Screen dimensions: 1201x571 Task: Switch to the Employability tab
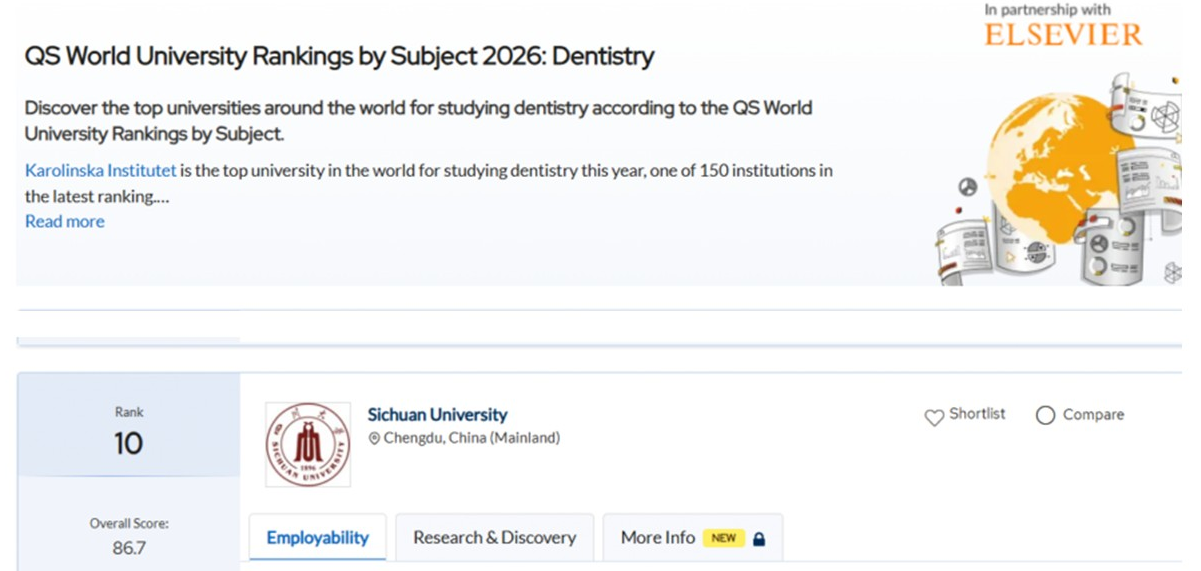[317, 538]
